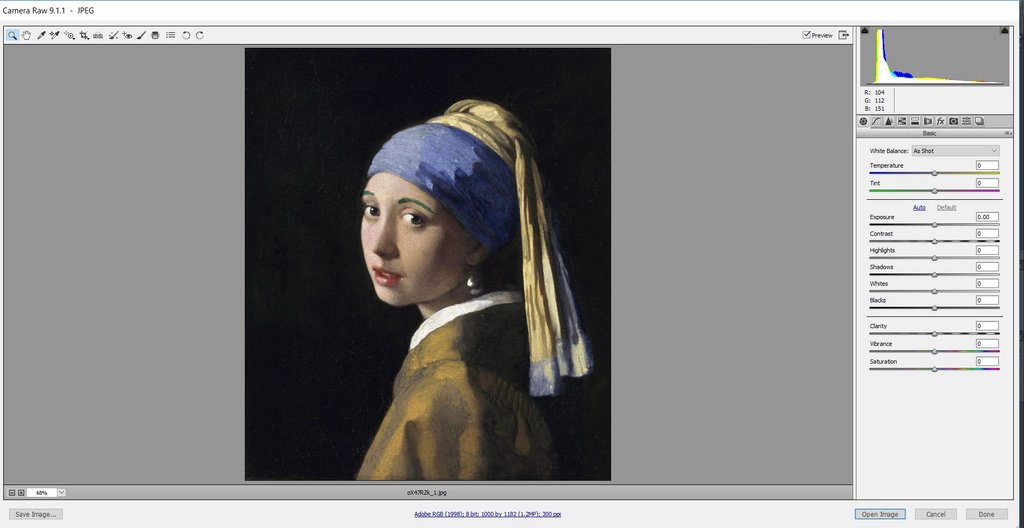Focus the Temperature value field
This screenshot has width=1024, height=528.
[987, 165]
